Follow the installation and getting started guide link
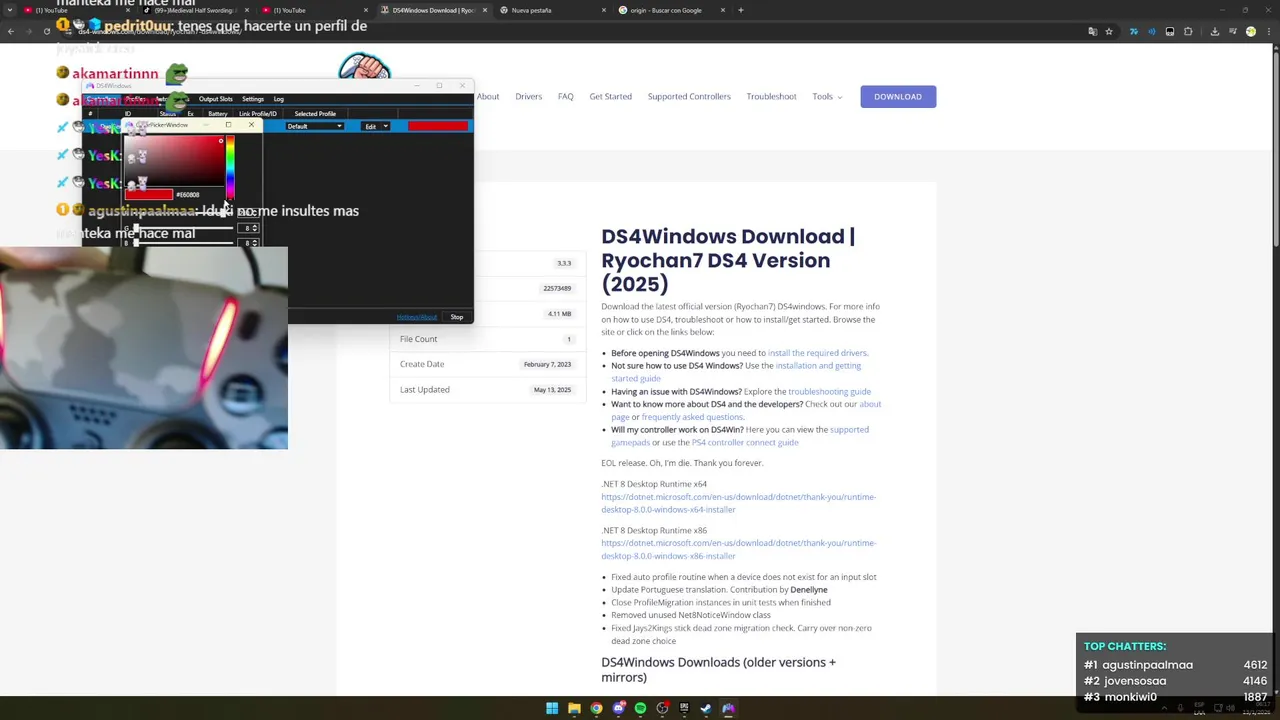Screen dimensions: 1280x720 coord(736,372)
